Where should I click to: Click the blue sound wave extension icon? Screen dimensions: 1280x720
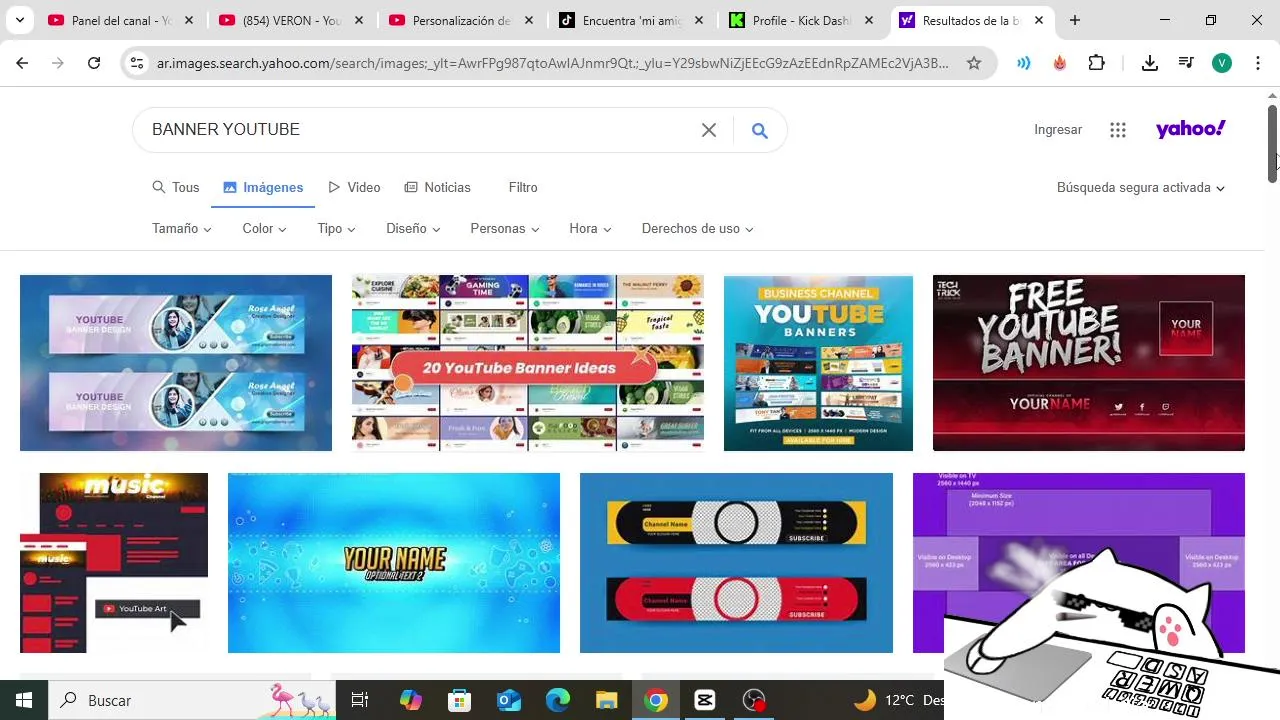tap(1024, 63)
